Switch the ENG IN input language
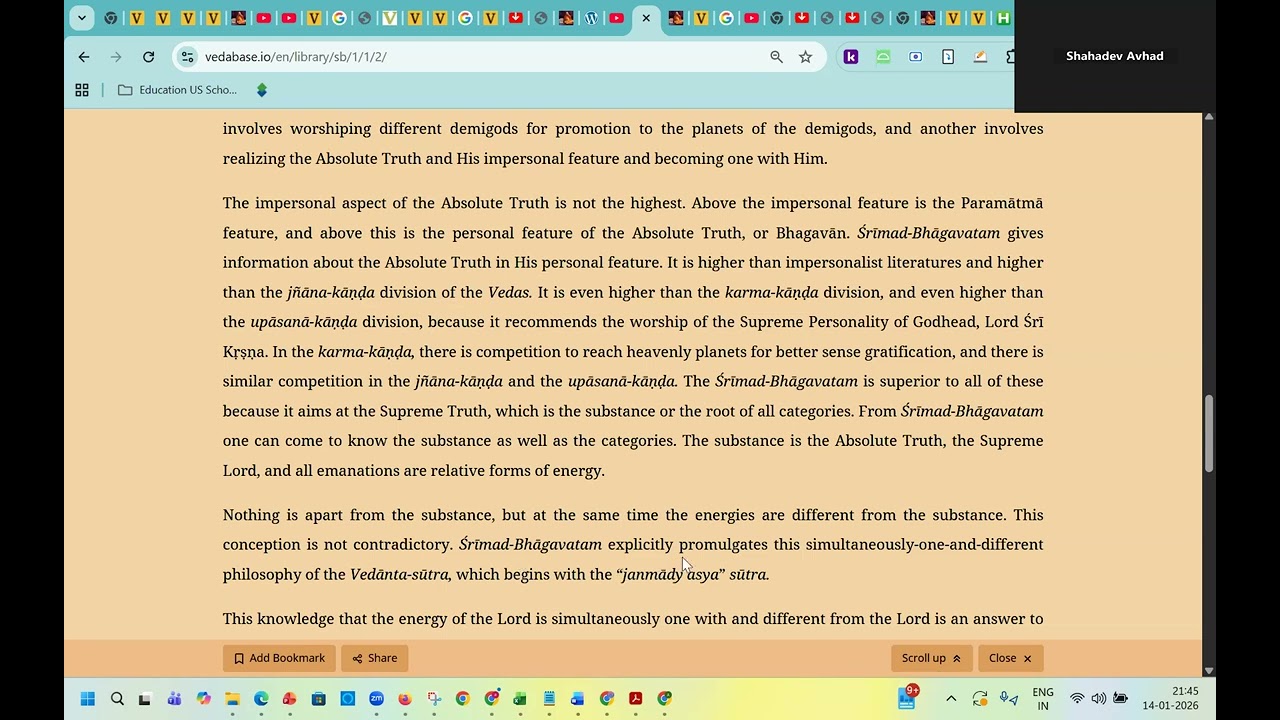This screenshot has width=1280, height=720. [x=1043, y=699]
